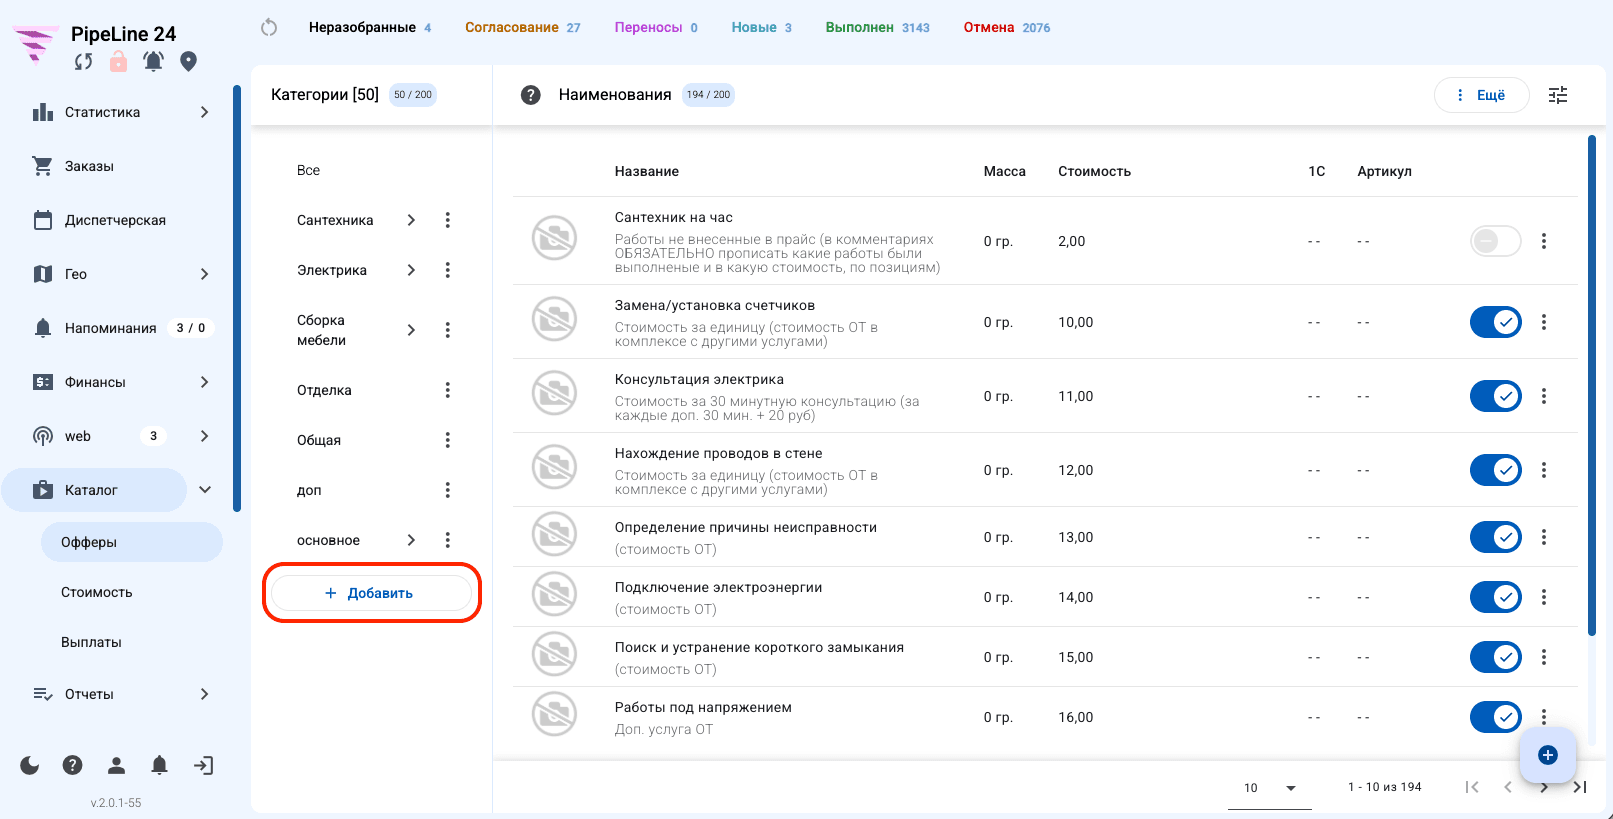Open the three-dot menu for Замена/установка счетчиков
The width and height of the screenshot is (1613, 819).
tap(1544, 322)
